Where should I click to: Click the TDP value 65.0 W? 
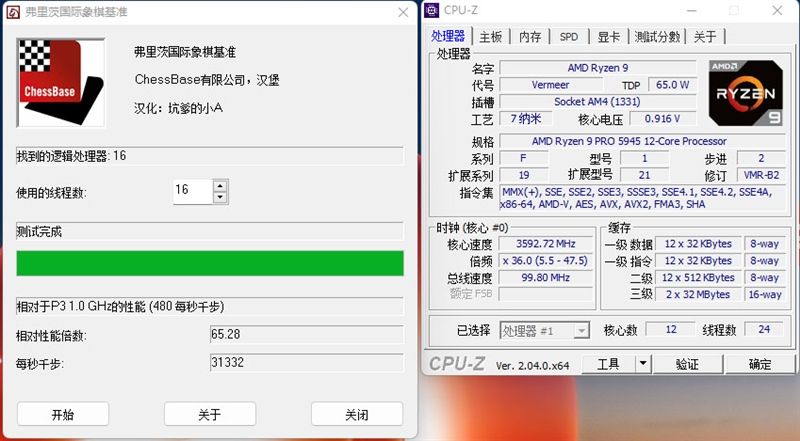tap(672, 85)
